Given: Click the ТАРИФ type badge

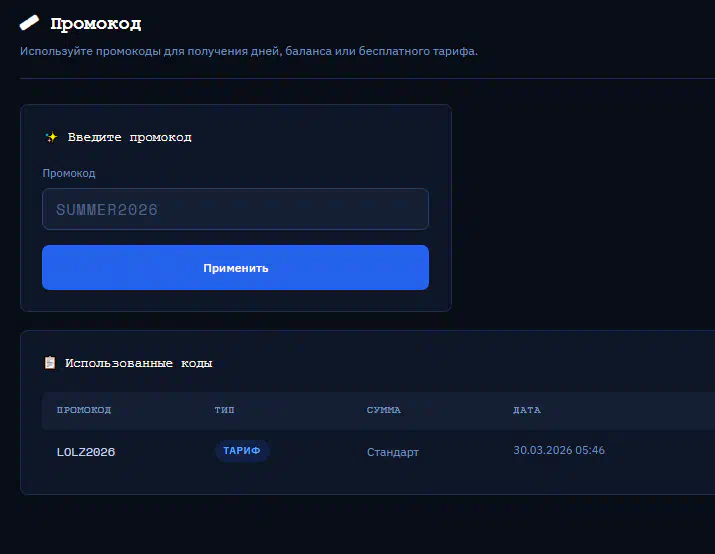Looking at the screenshot, I should [x=242, y=451].
